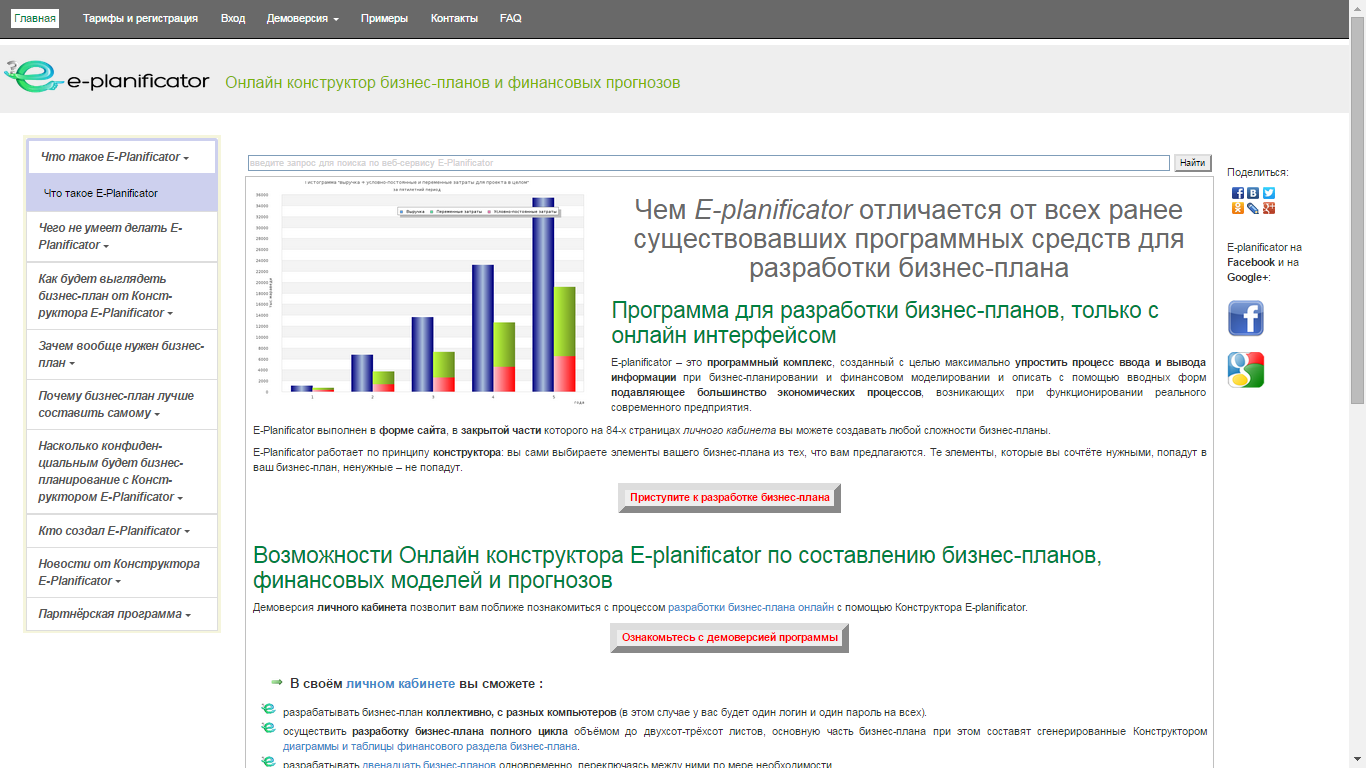Click the small Facebook share icon
1366x768 pixels.
1238,193
